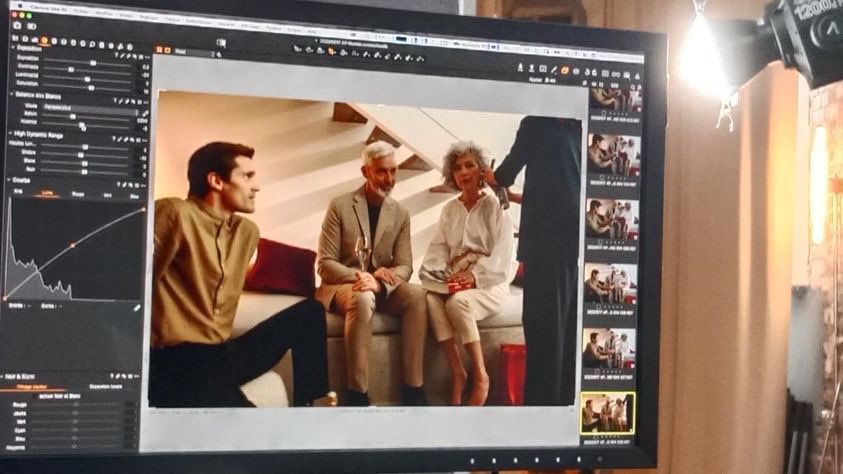Click the battery-like icon beside the camera icon
The width and height of the screenshot is (843, 474).
click(32, 26)
